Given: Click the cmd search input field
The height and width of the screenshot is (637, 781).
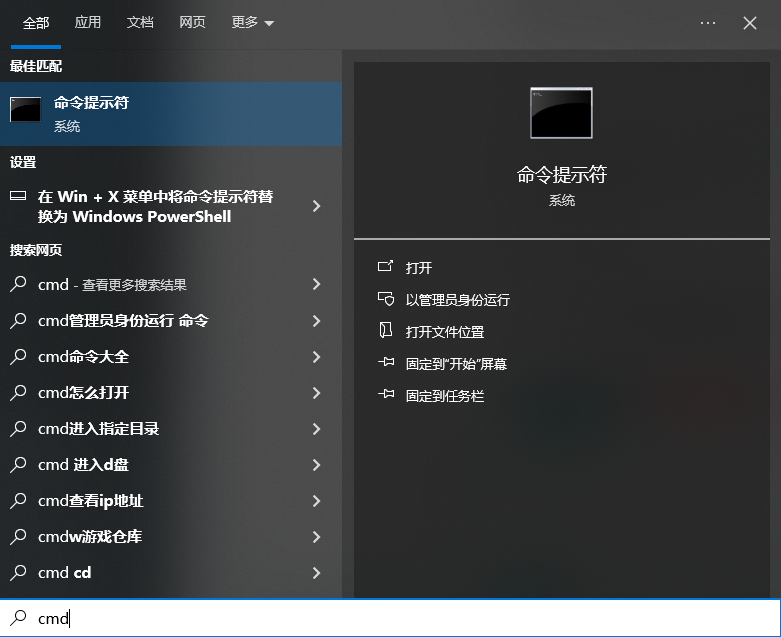Looking at the screenshot, I should (390, 618).
